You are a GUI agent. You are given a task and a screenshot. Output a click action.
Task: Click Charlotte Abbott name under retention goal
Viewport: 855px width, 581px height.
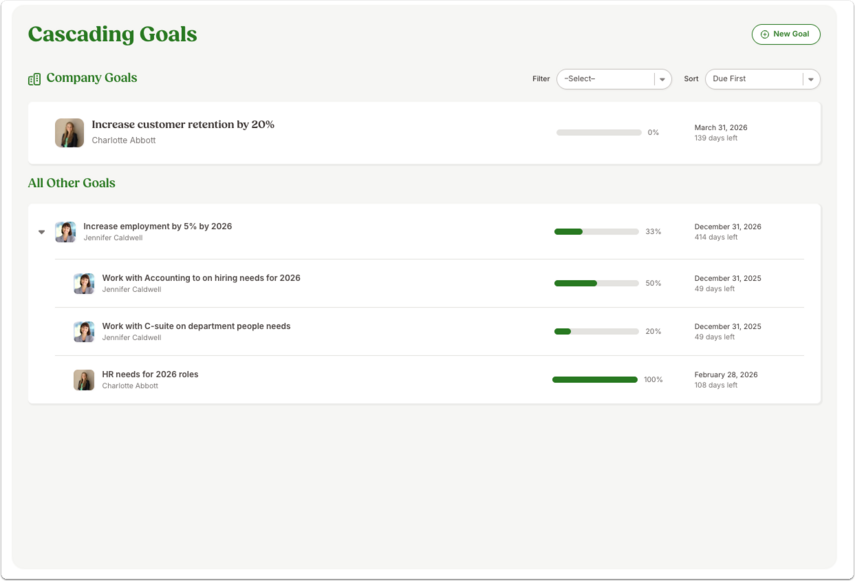point(124,141)
